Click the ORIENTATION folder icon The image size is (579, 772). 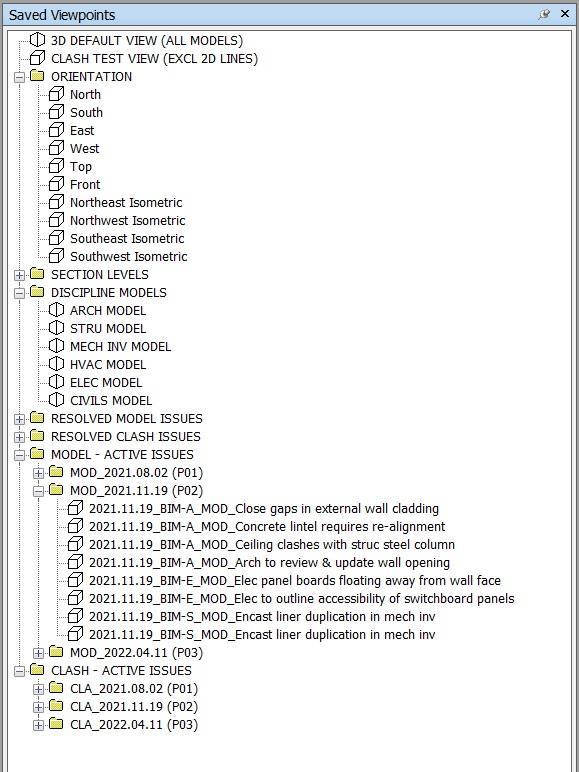37,76
